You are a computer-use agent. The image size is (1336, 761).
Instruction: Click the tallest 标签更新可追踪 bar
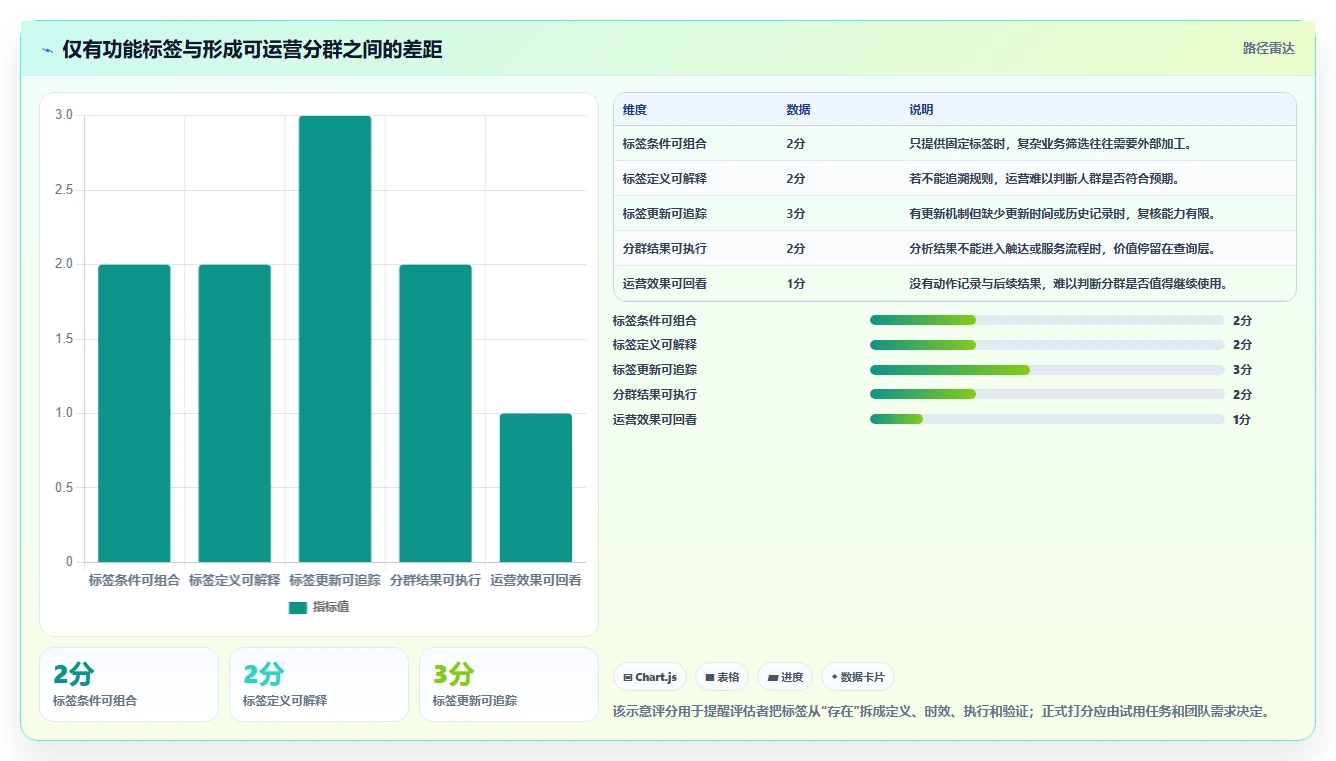pos(335,339)
